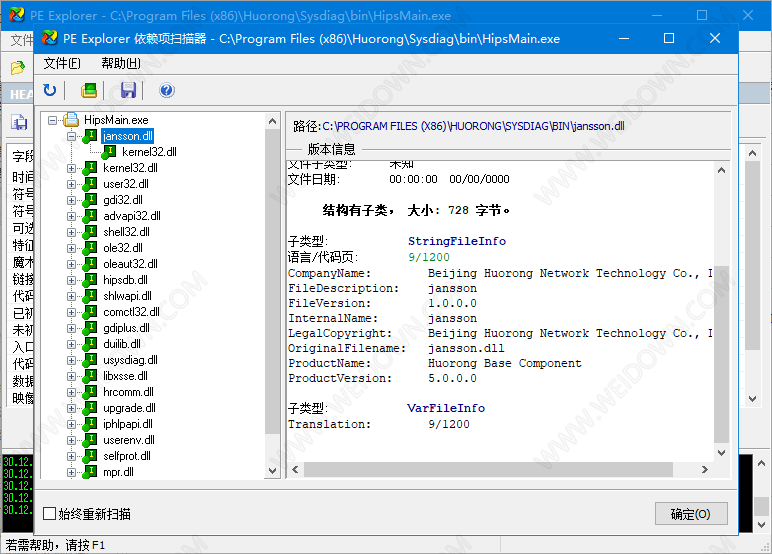Expand the user32.dll tree node
772x554 pixels.
pyautogui.click(x=72, y=184)
